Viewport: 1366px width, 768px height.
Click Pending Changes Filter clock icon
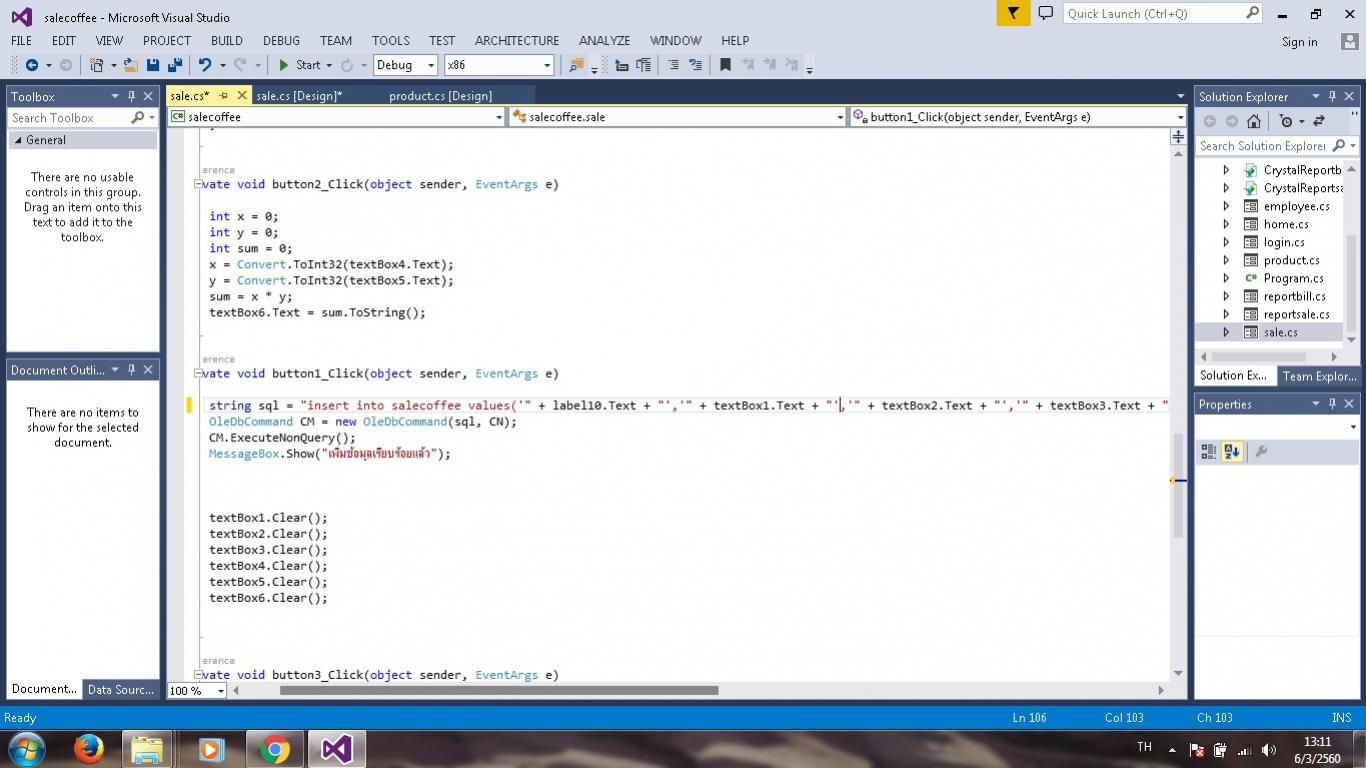pyautogui.click(x=1286, y=121)
